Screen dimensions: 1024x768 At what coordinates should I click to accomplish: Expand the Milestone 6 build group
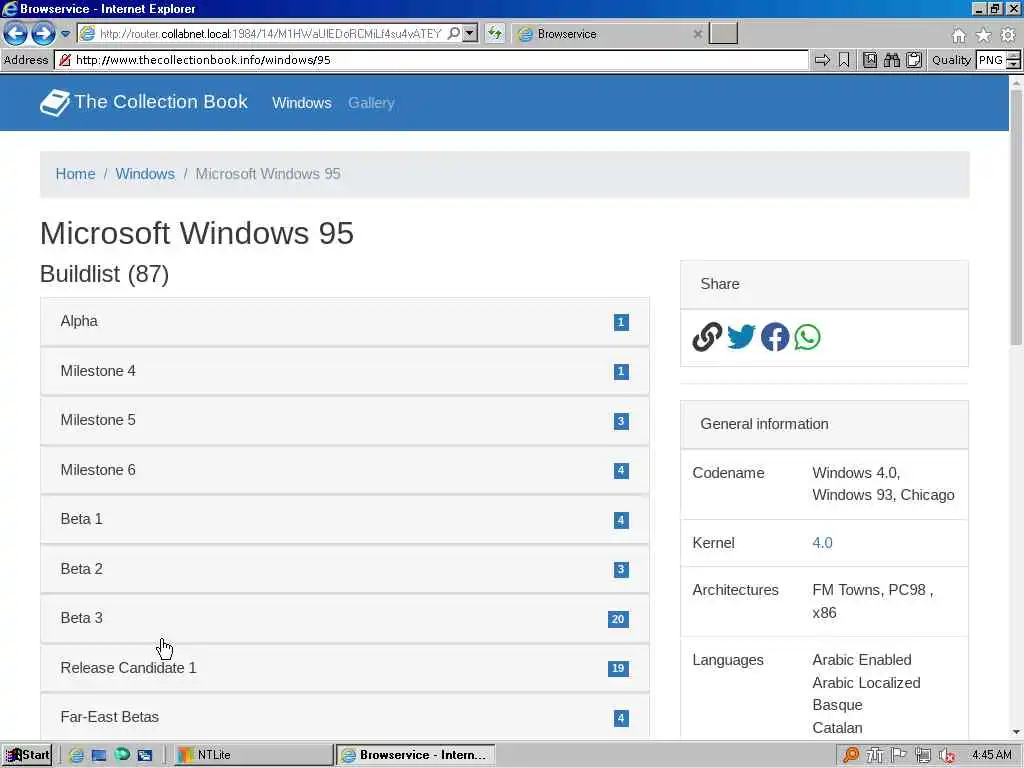[x=345, y=470]
